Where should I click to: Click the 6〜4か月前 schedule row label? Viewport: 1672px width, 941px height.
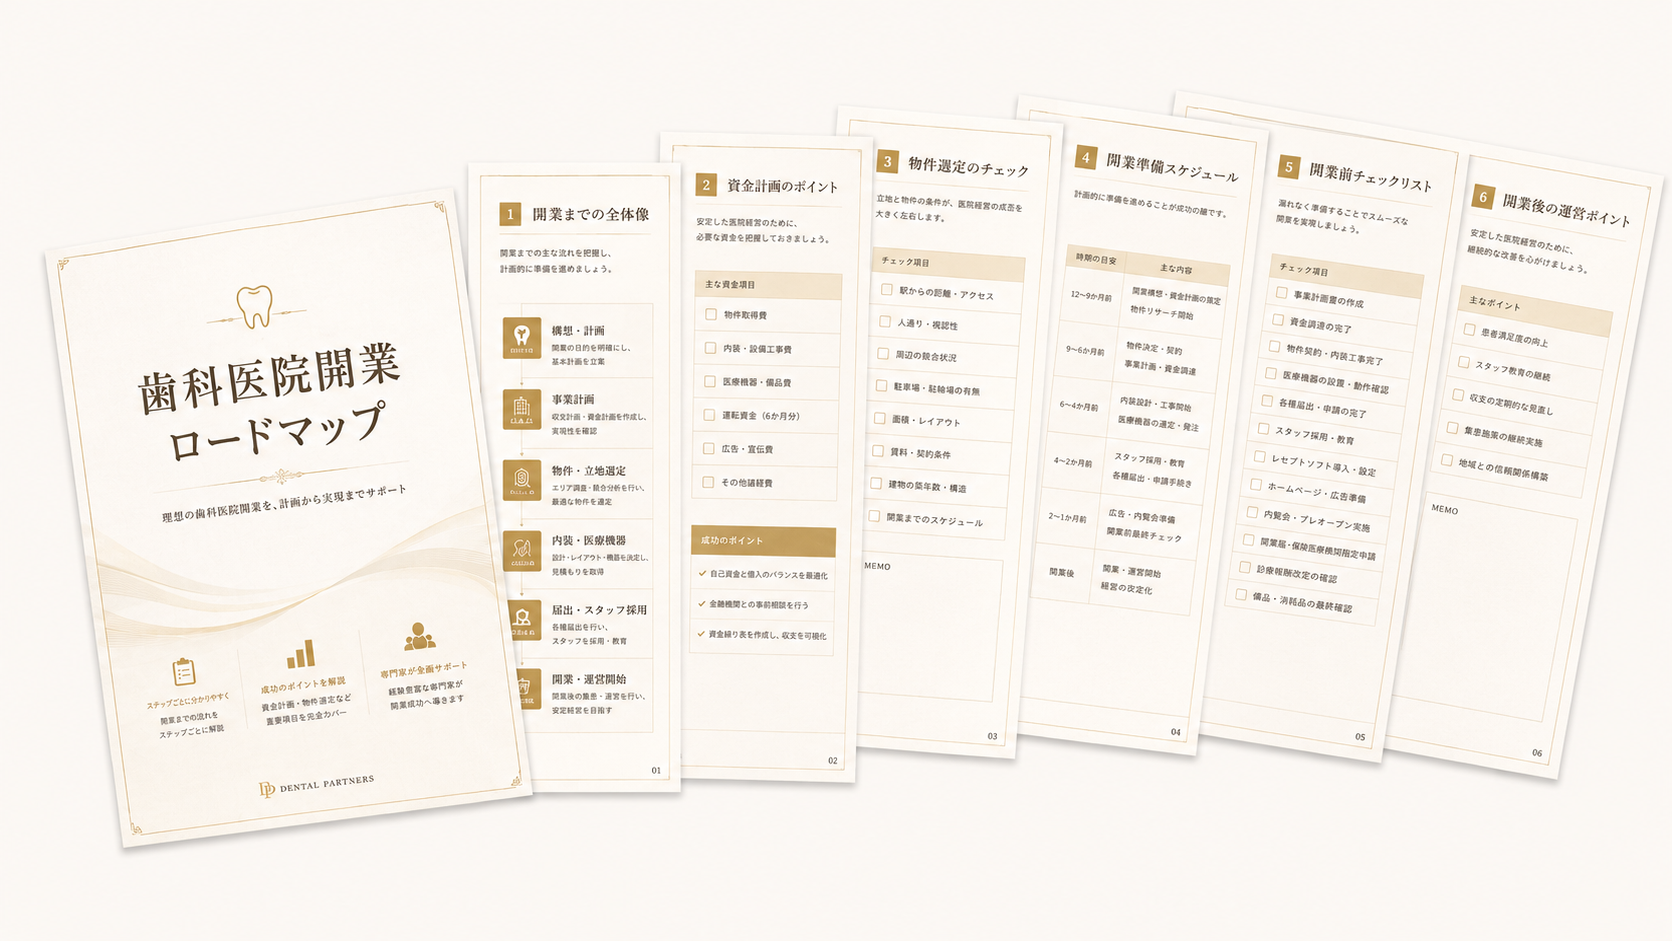click(x=1079, y=406)
